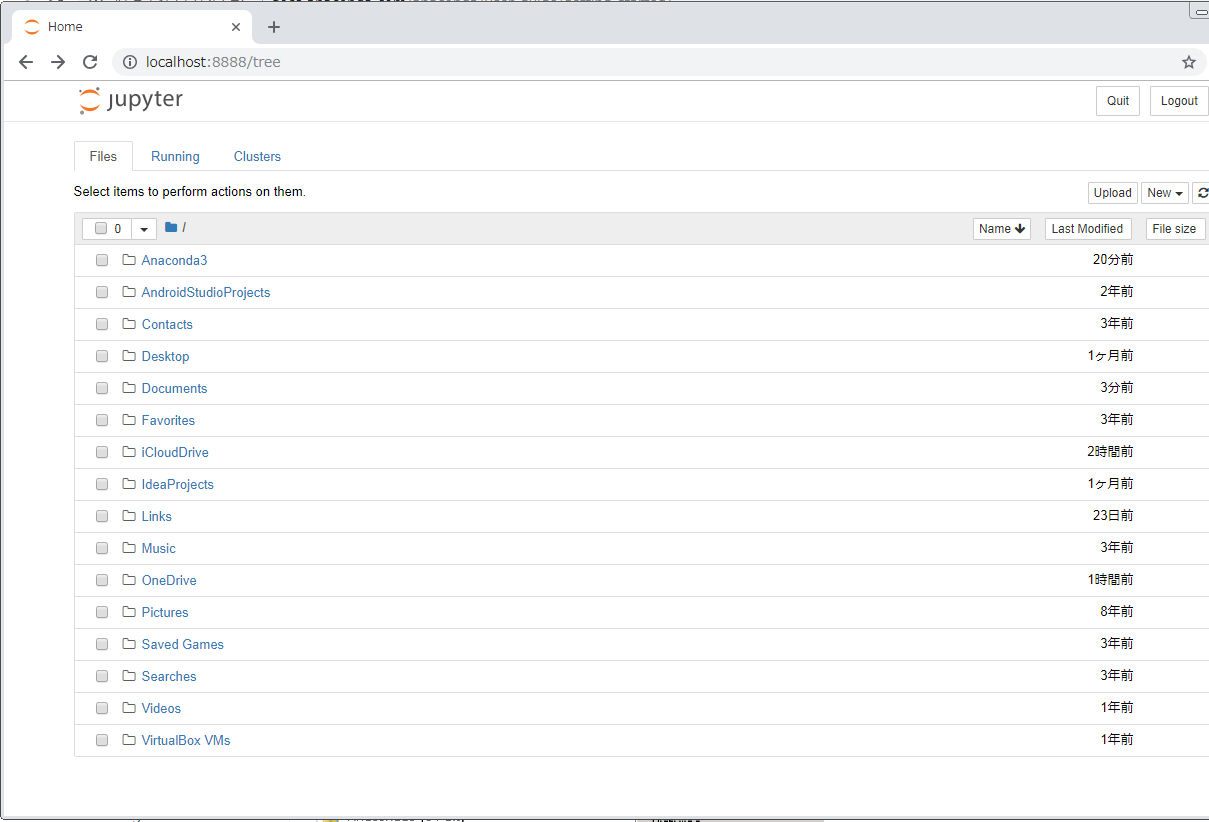Image resolution: width=1209 pixels, height=822 pixels.
Task: Sort by Last Modified
Action: click(x=1088, y=229)
